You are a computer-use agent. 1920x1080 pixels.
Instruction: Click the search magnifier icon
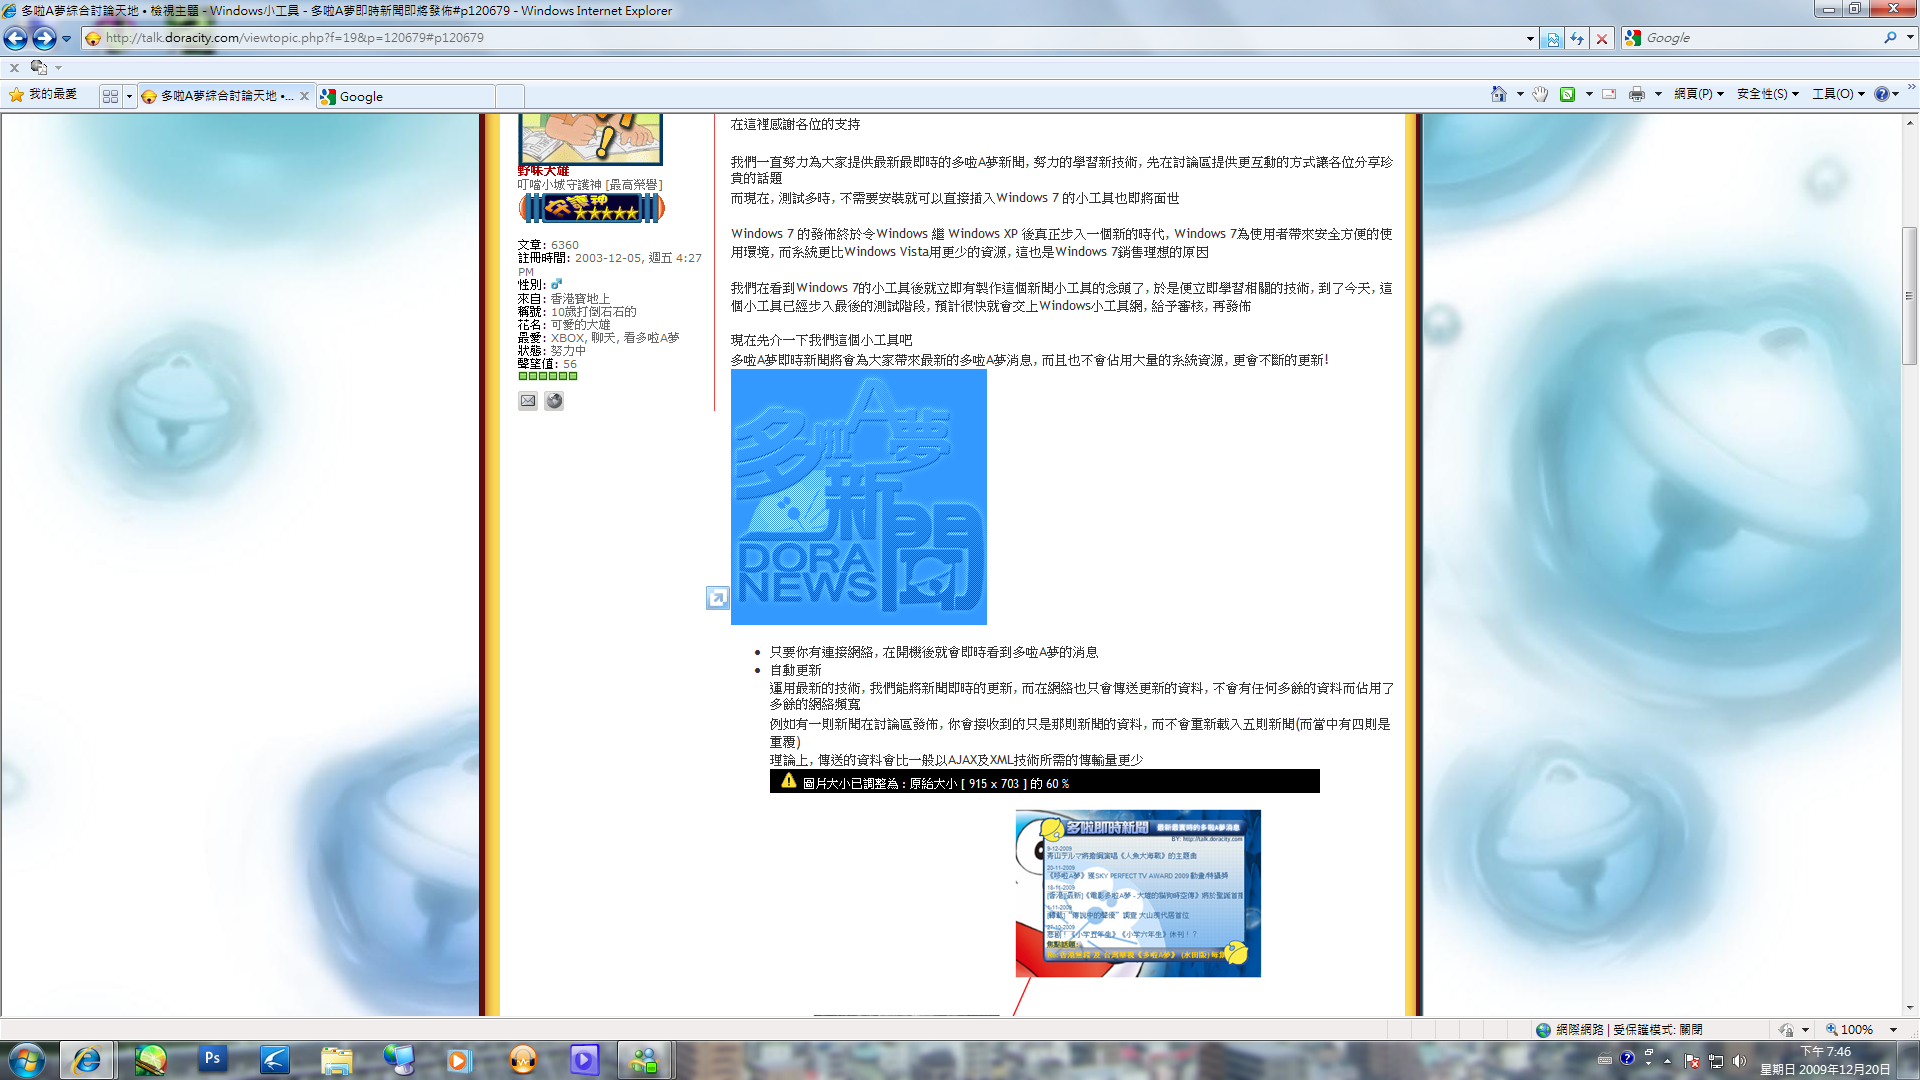tap(1890, 38)
